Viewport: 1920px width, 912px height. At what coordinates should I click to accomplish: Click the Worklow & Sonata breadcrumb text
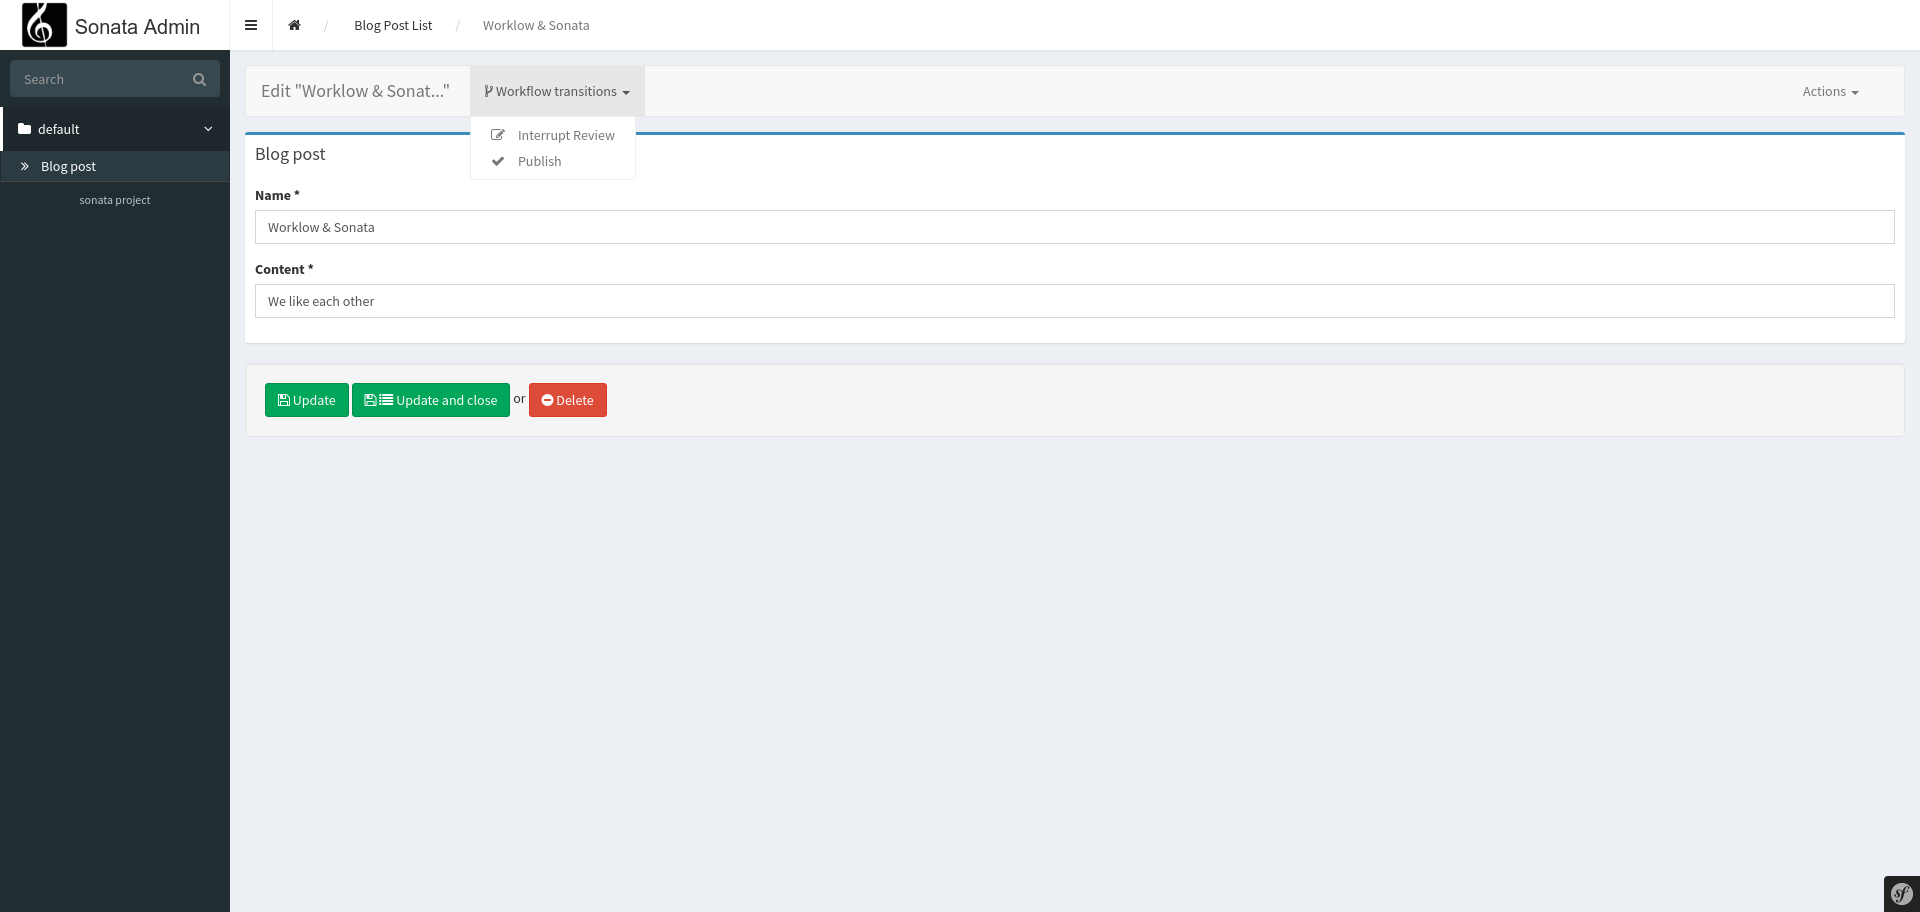pyautogui.click(x=536, y=25)
